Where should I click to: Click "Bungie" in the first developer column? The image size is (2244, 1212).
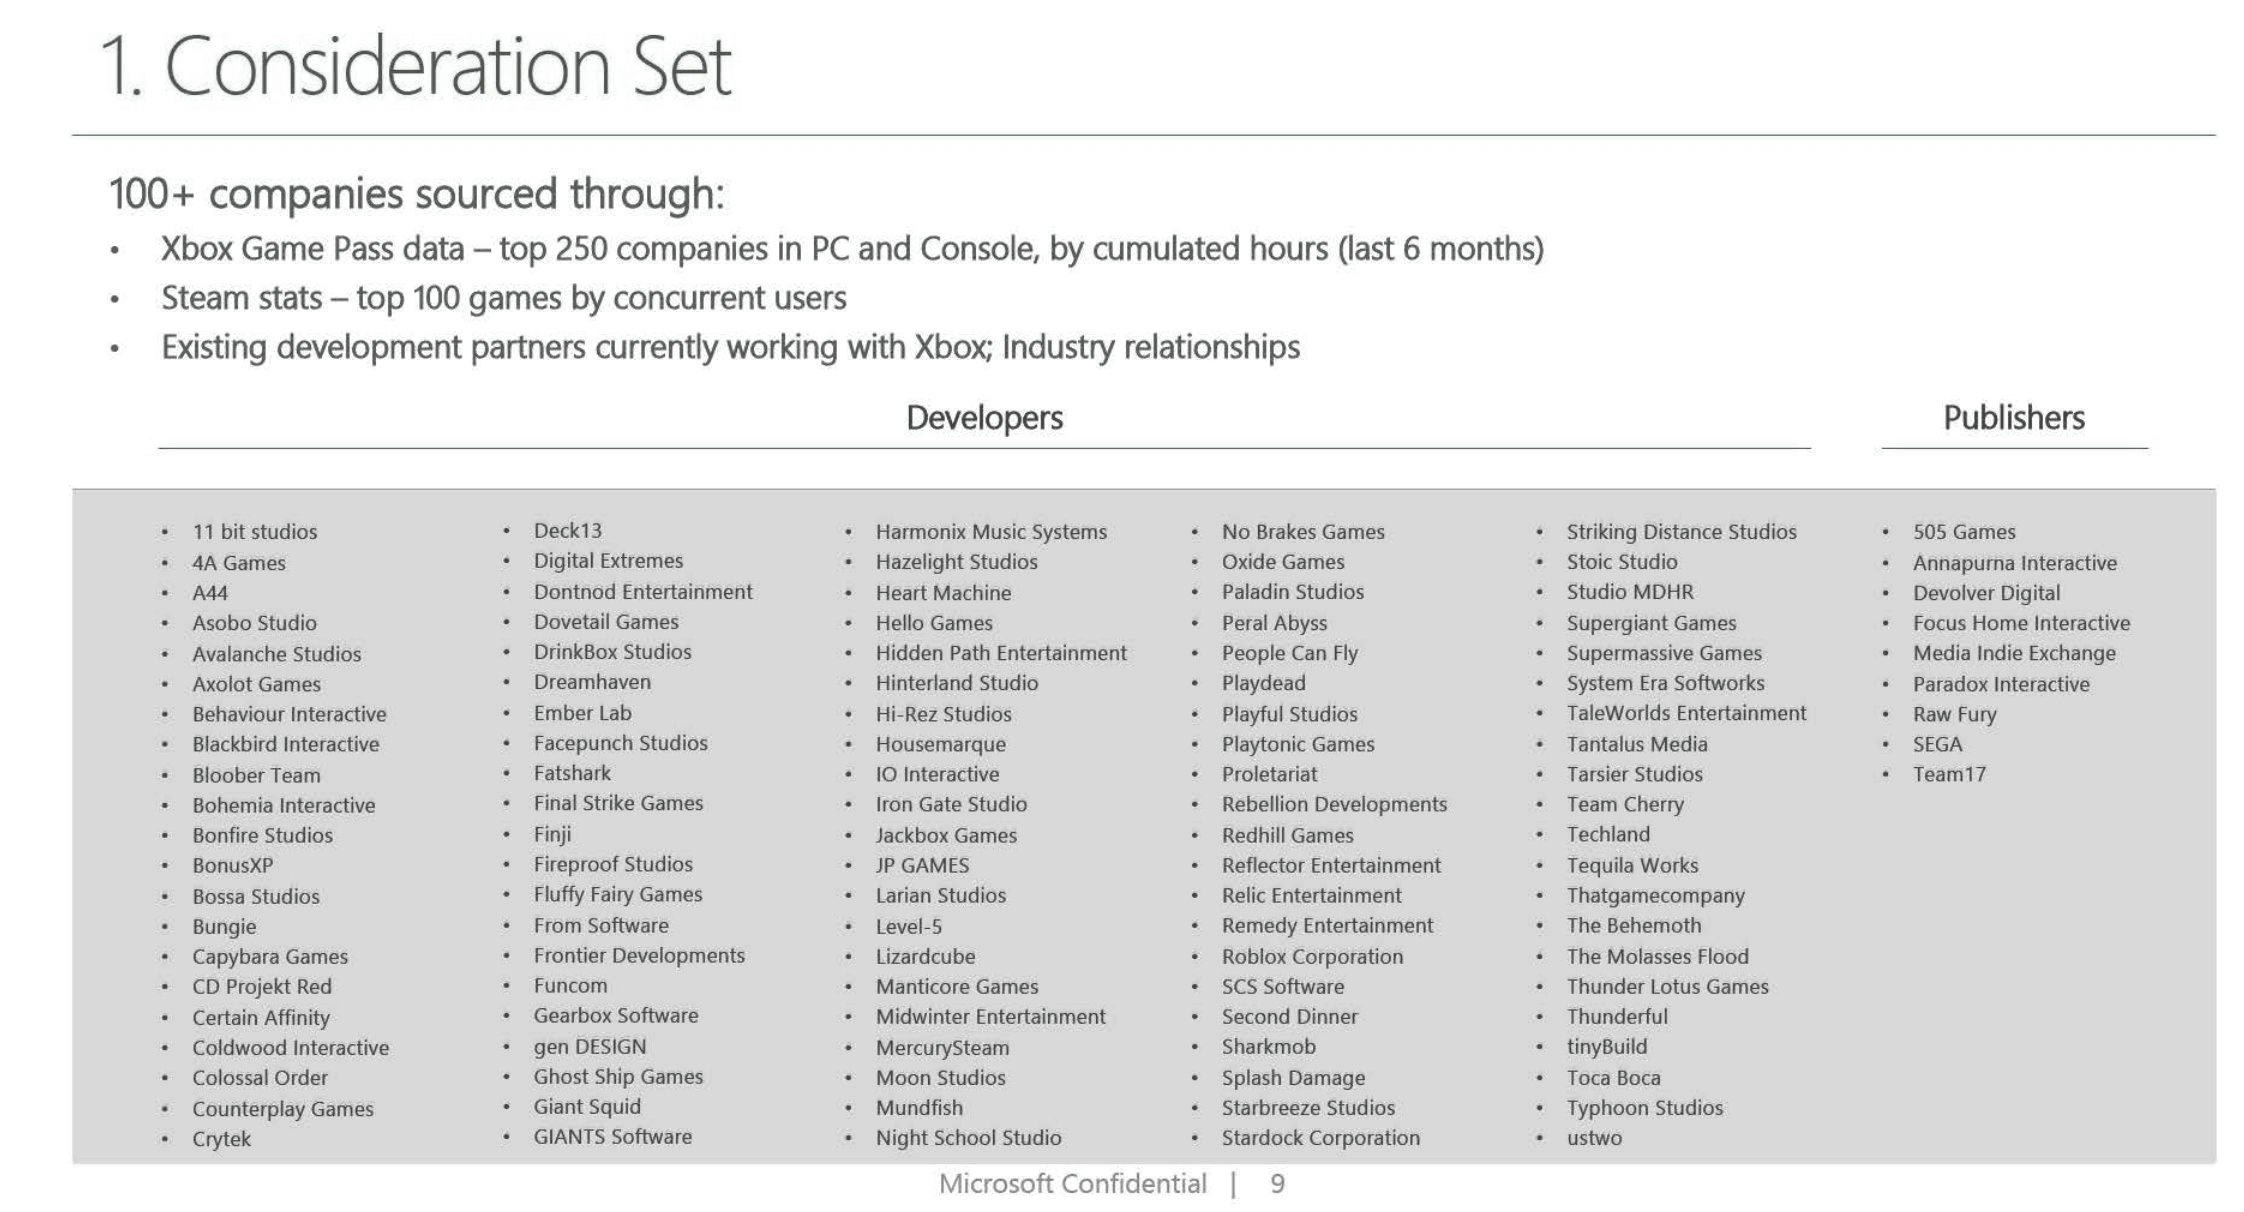coord(226,926)
